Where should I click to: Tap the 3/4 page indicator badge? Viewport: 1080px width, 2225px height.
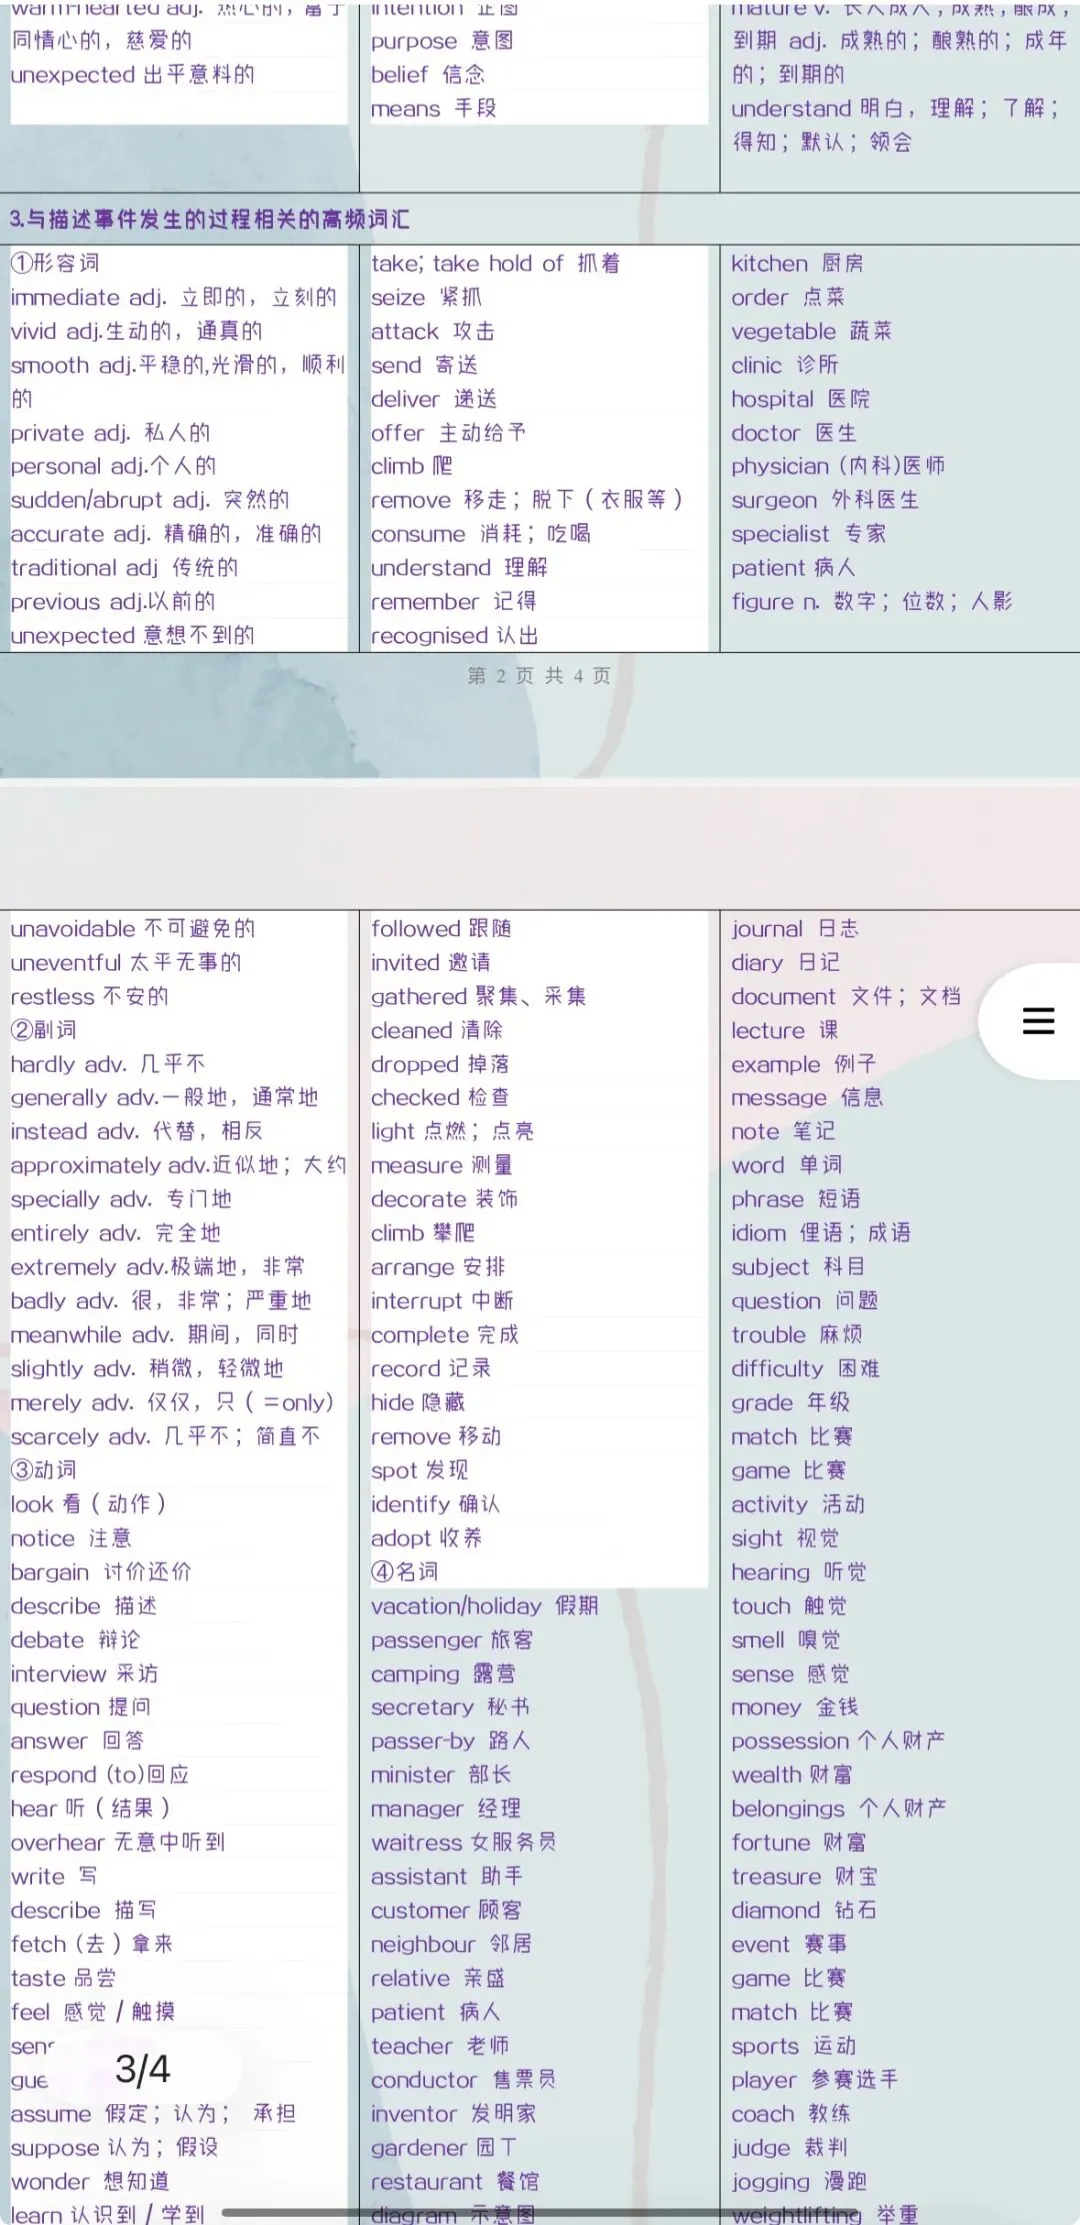point(142,2068)
